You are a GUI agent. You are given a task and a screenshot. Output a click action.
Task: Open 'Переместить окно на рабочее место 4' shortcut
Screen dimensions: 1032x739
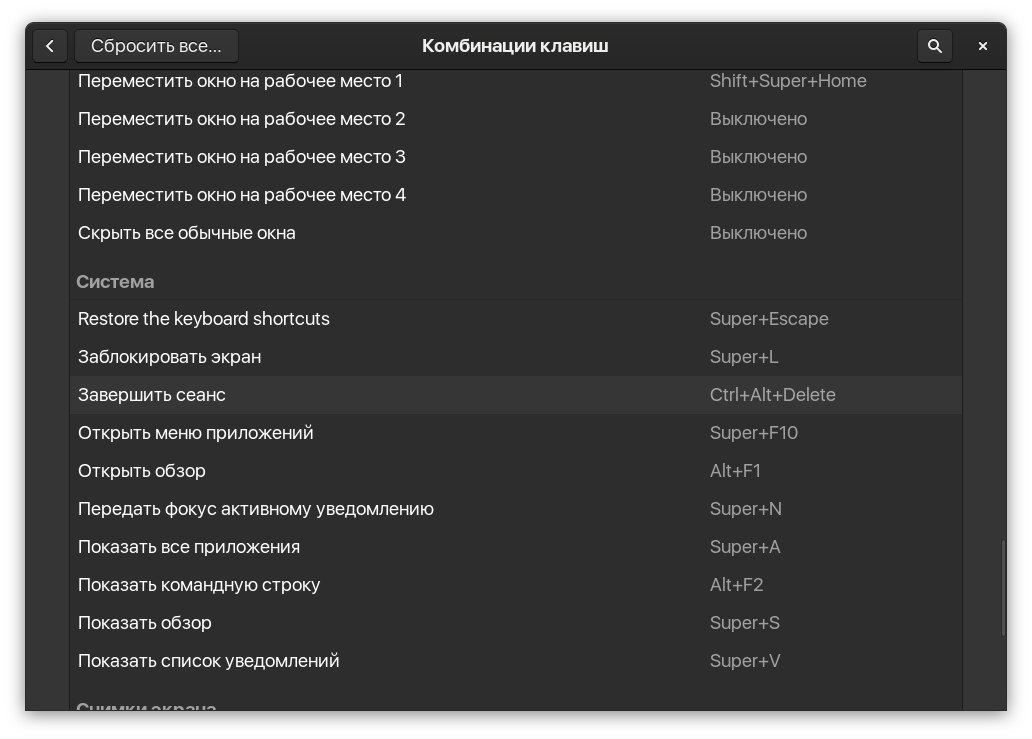pos(515,195)
